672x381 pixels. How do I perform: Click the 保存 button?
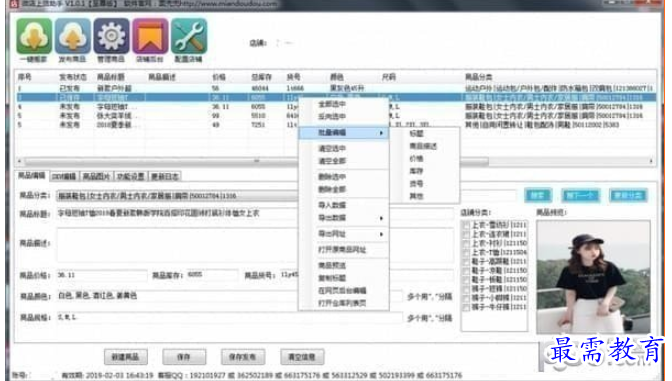(184, 357)
